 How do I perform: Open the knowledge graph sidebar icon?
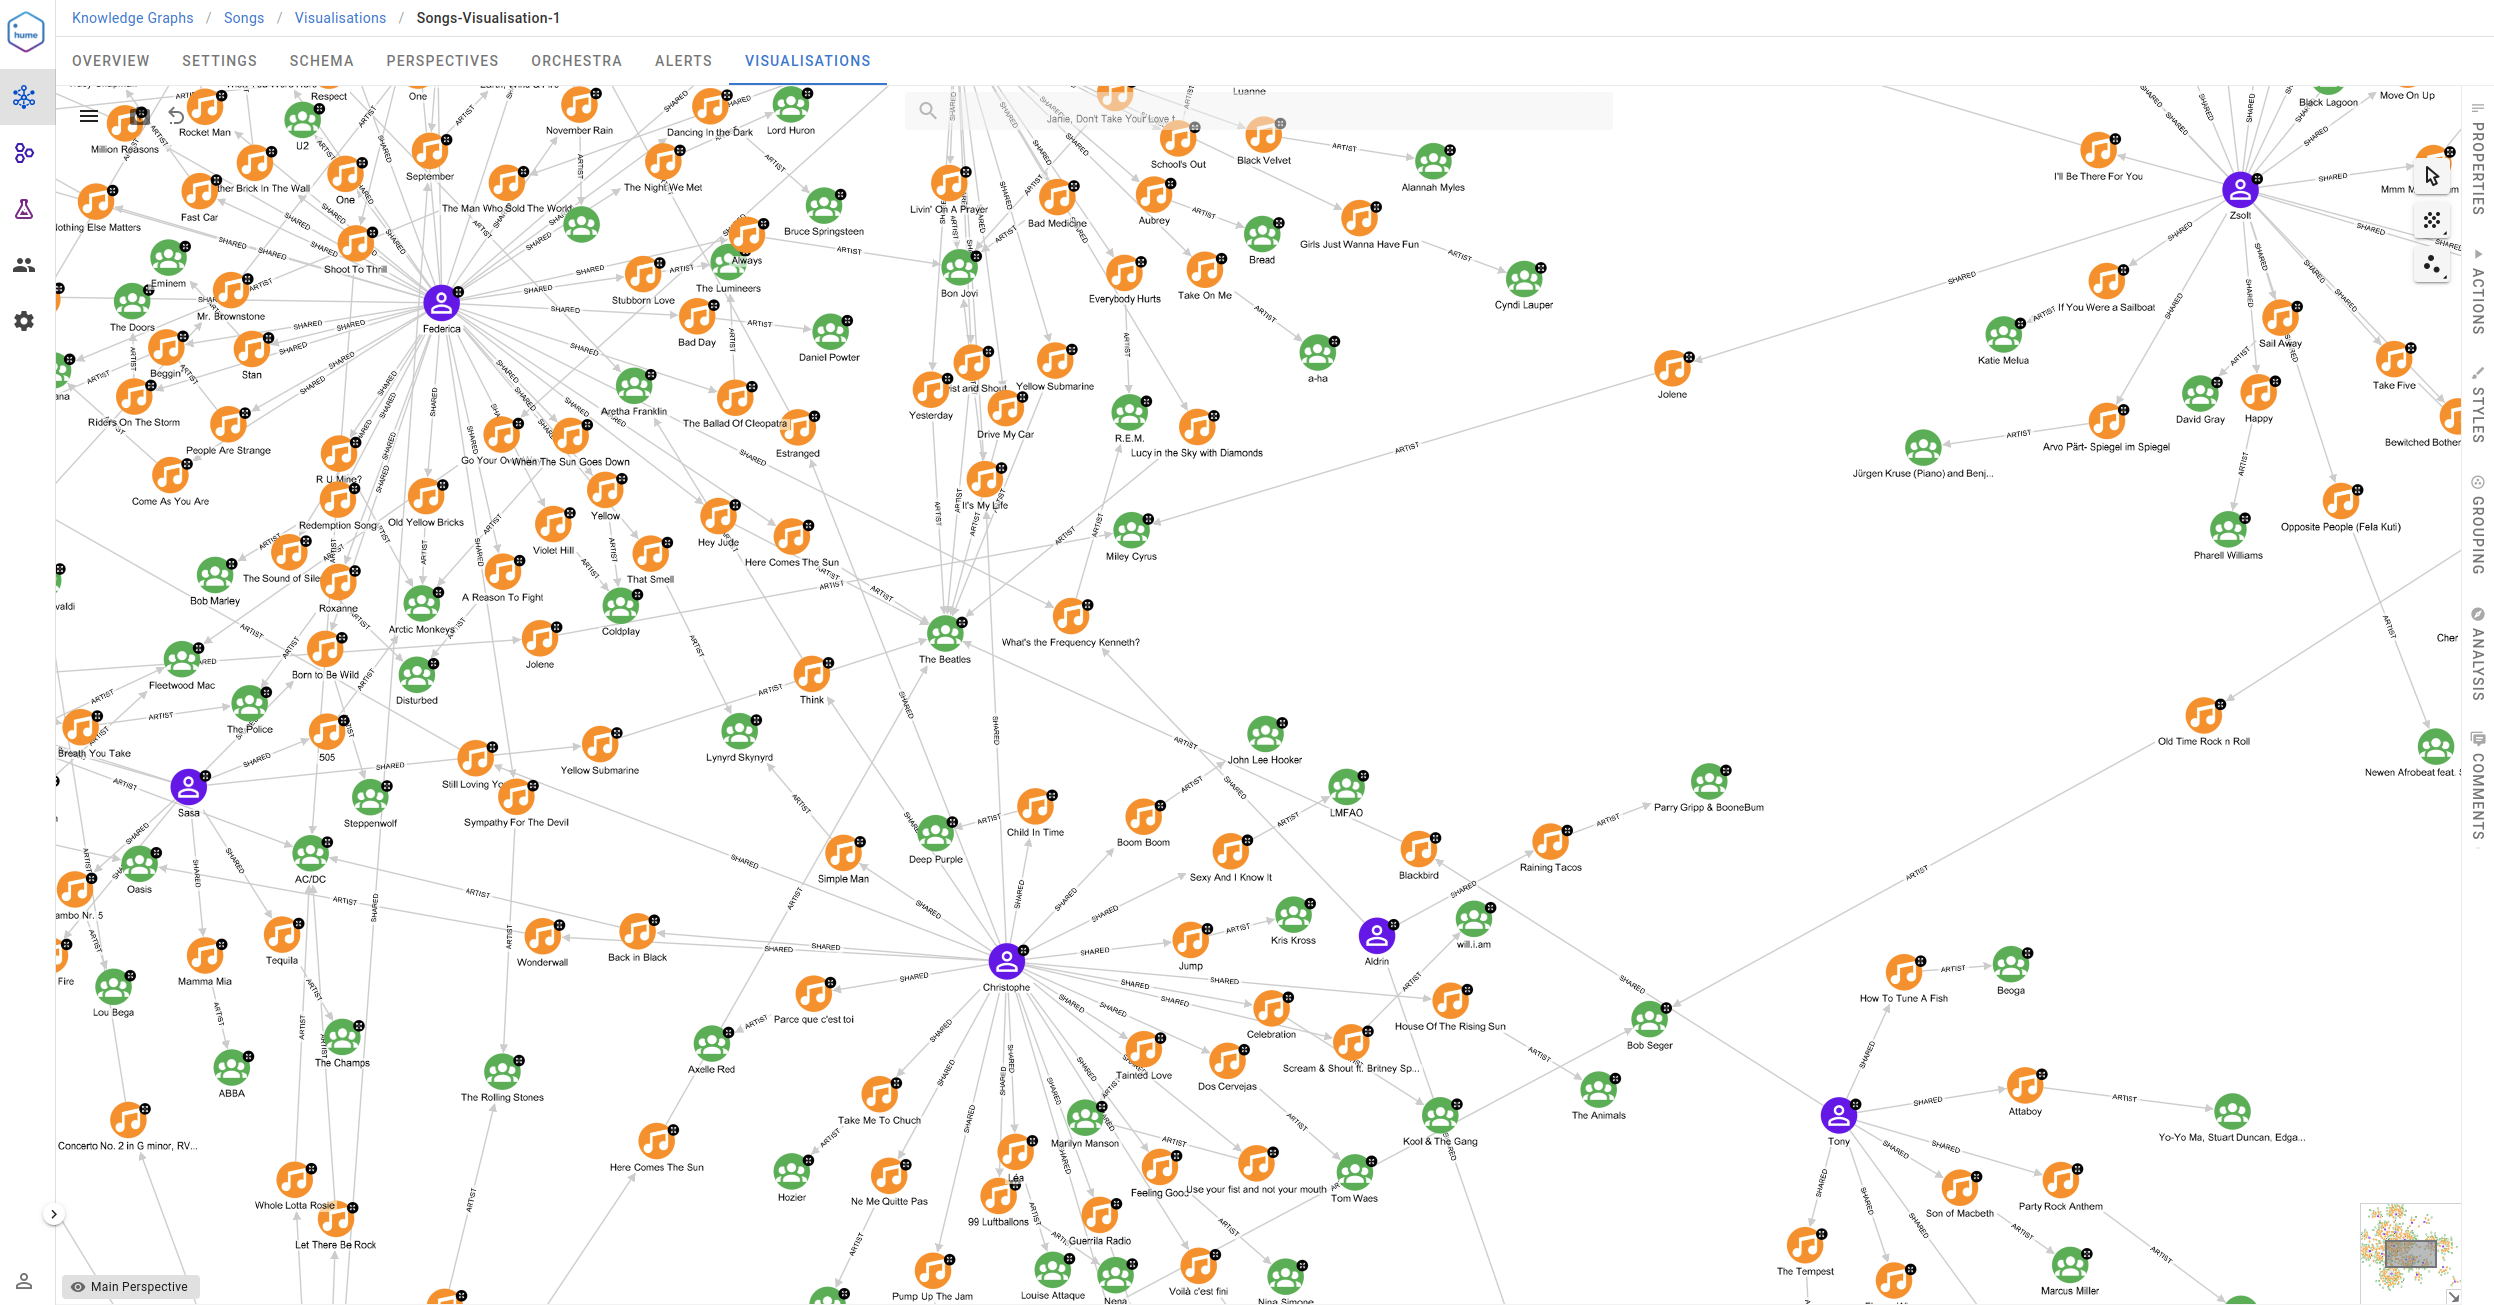coord(24,97)
